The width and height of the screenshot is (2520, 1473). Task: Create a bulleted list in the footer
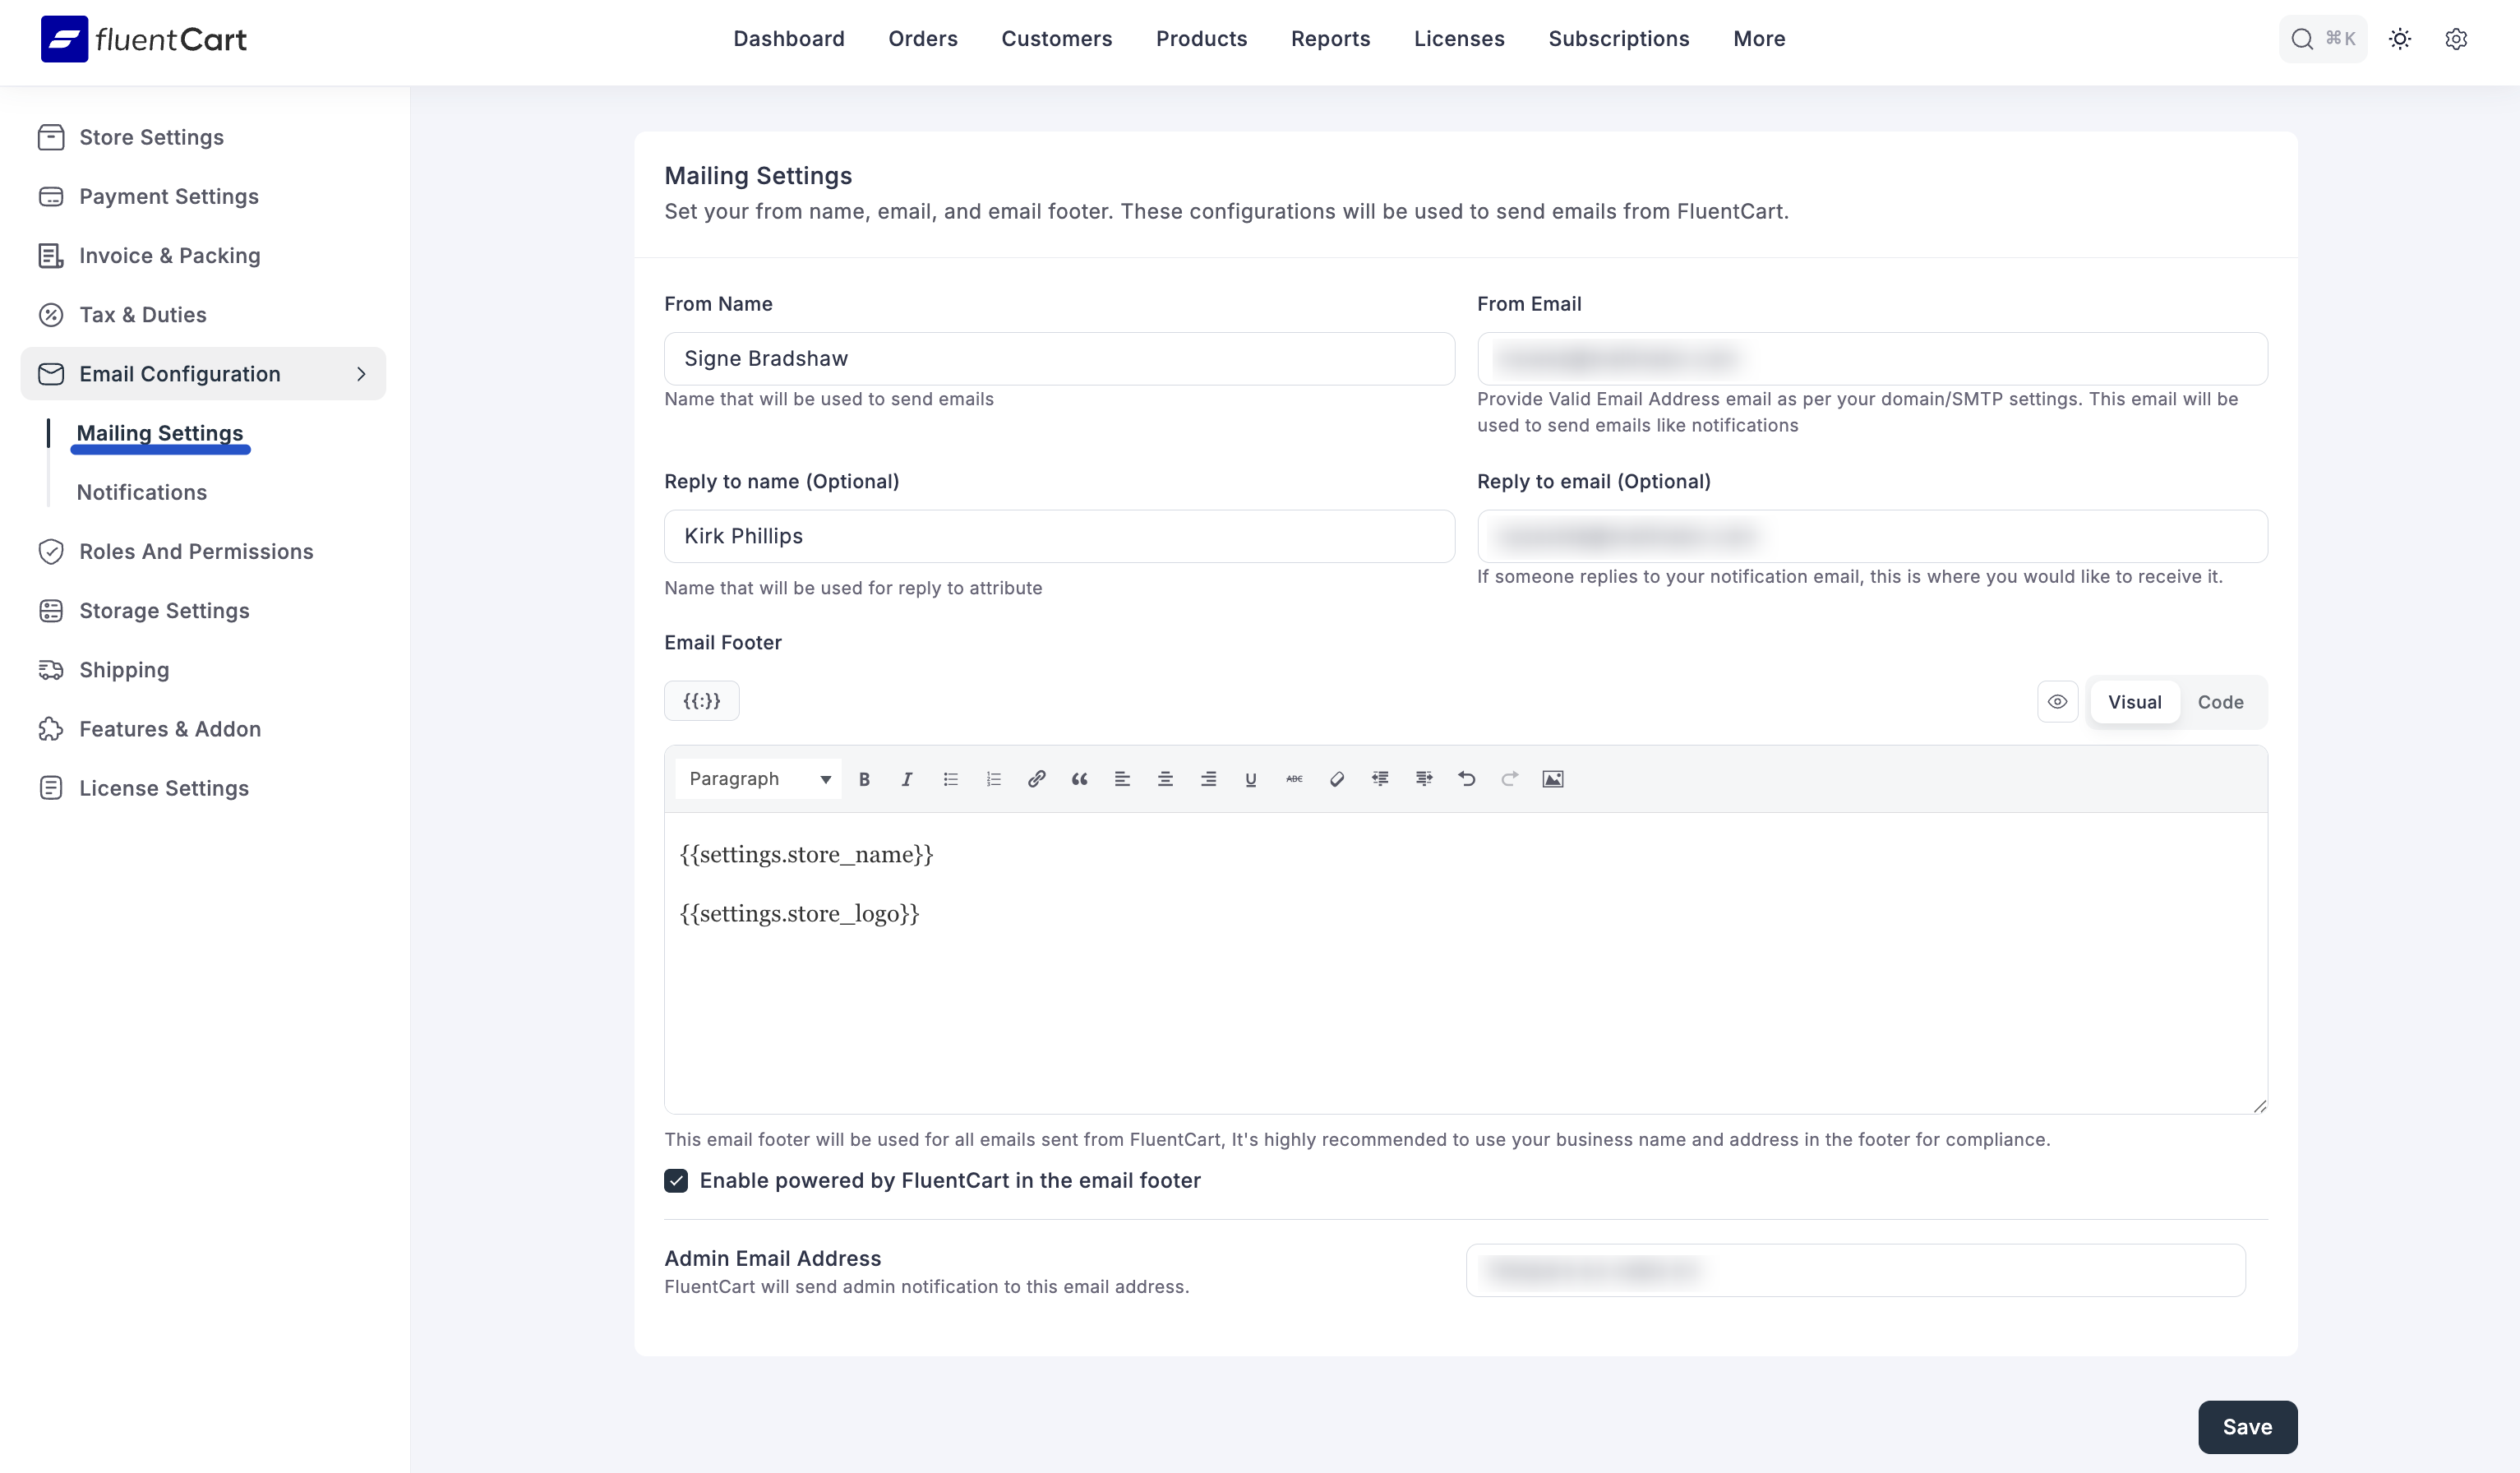click(949, 779)
